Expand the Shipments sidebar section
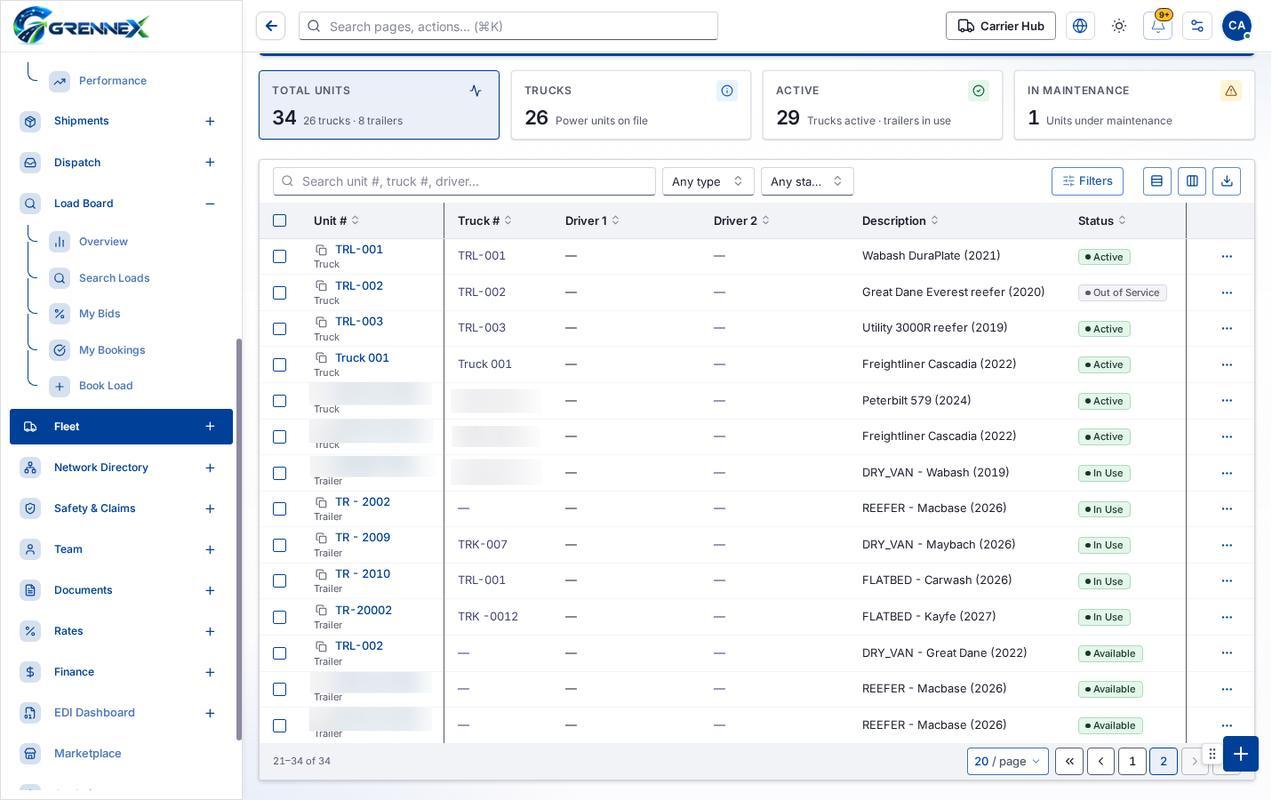 tap(210, 121)
